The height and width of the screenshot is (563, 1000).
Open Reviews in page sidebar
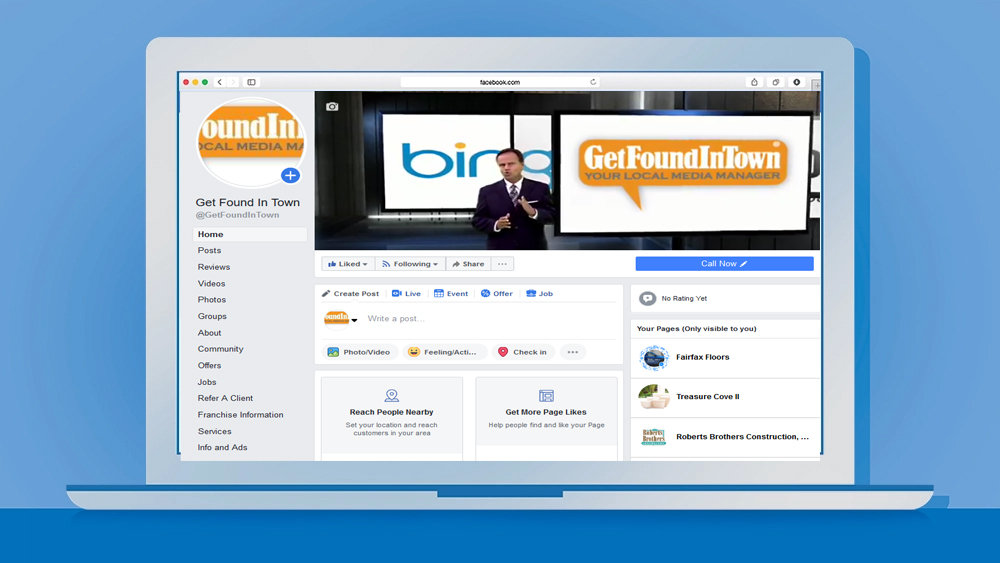coord(214,267)
